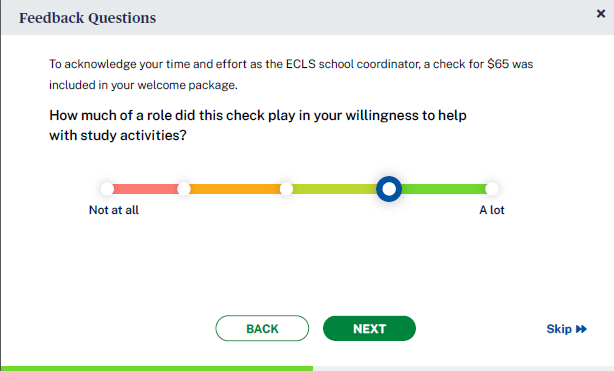Go back with the BACK button

click(x=262, y=328)
